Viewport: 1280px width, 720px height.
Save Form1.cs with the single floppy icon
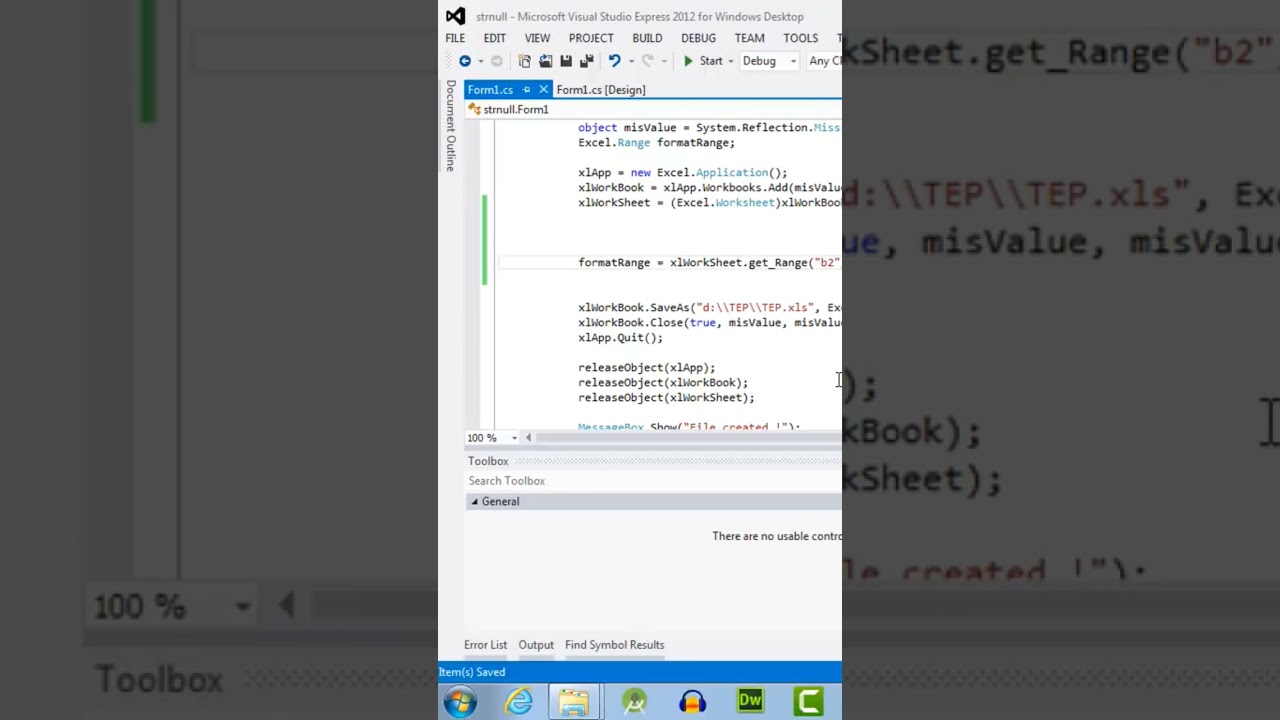coord(566,61)
